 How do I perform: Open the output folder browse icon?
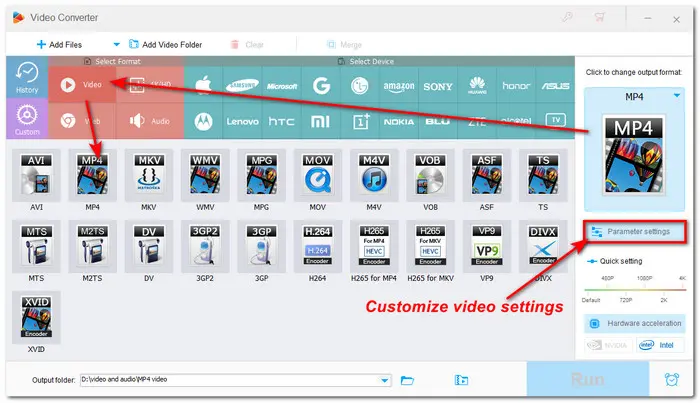point(407,380)
